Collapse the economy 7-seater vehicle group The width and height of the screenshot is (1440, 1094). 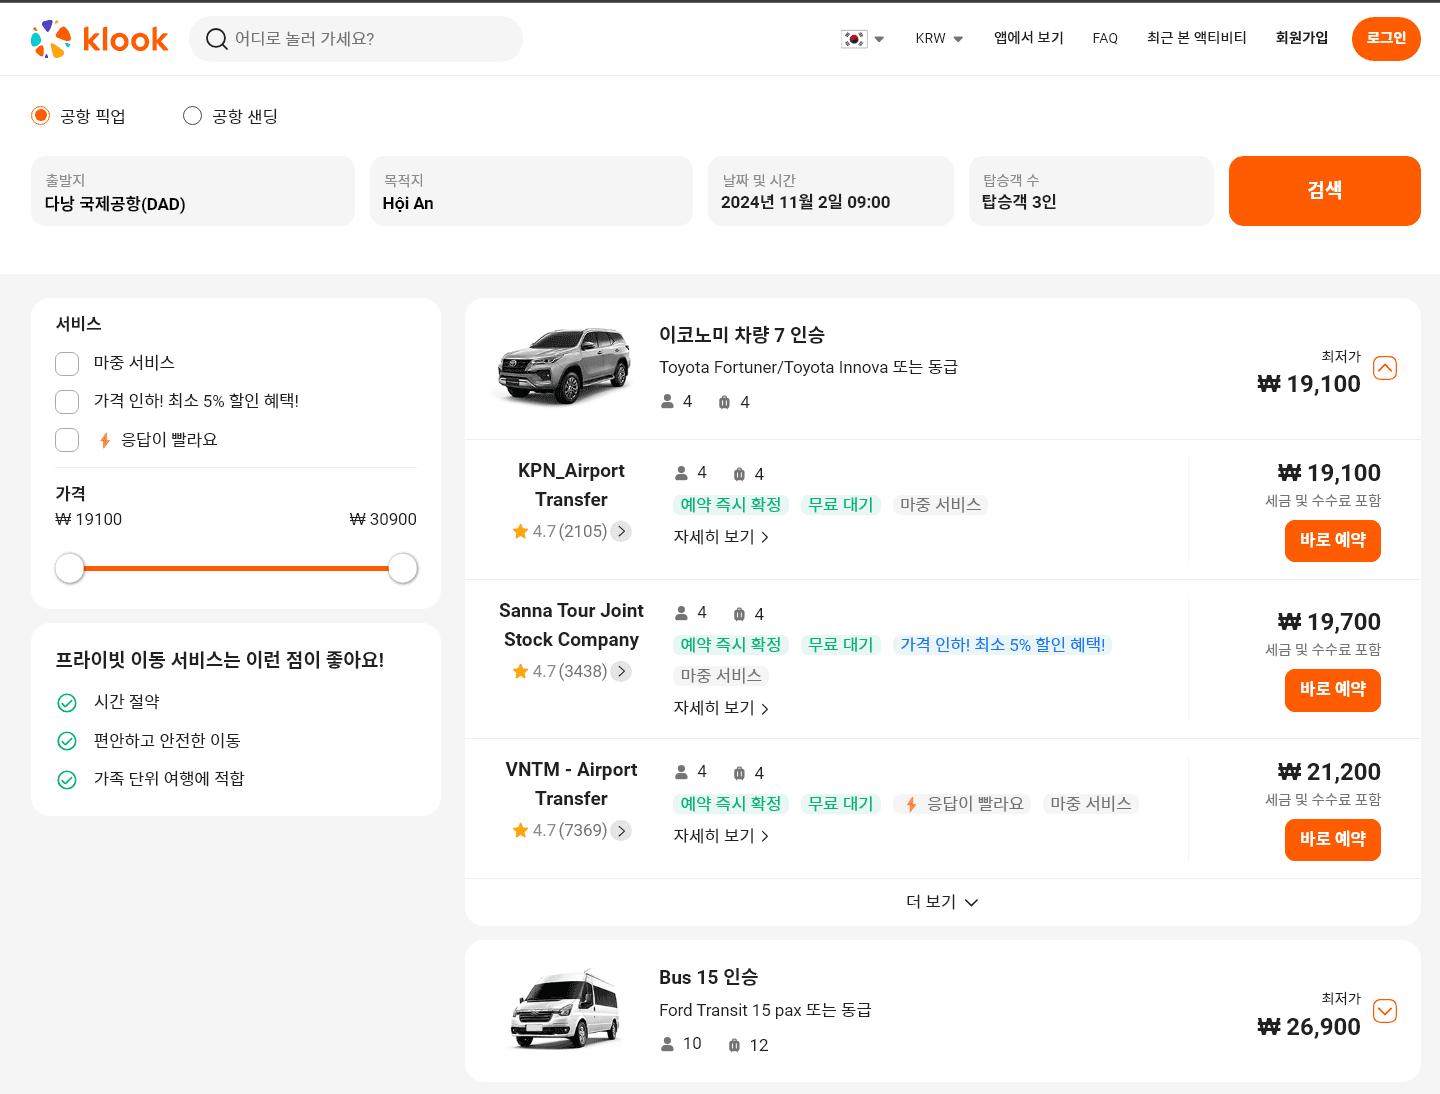[x=1385, y=368]
